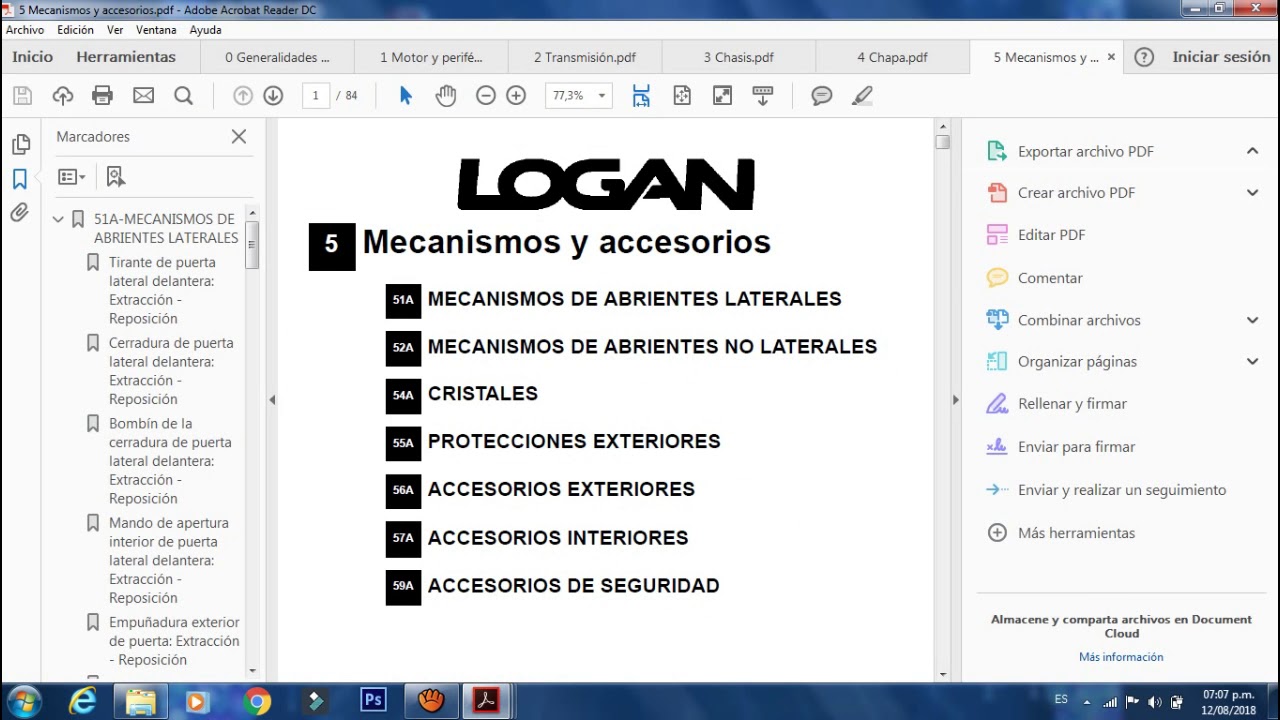Close the Marcadores panel

pyautogui.click(x=239, y=137)
